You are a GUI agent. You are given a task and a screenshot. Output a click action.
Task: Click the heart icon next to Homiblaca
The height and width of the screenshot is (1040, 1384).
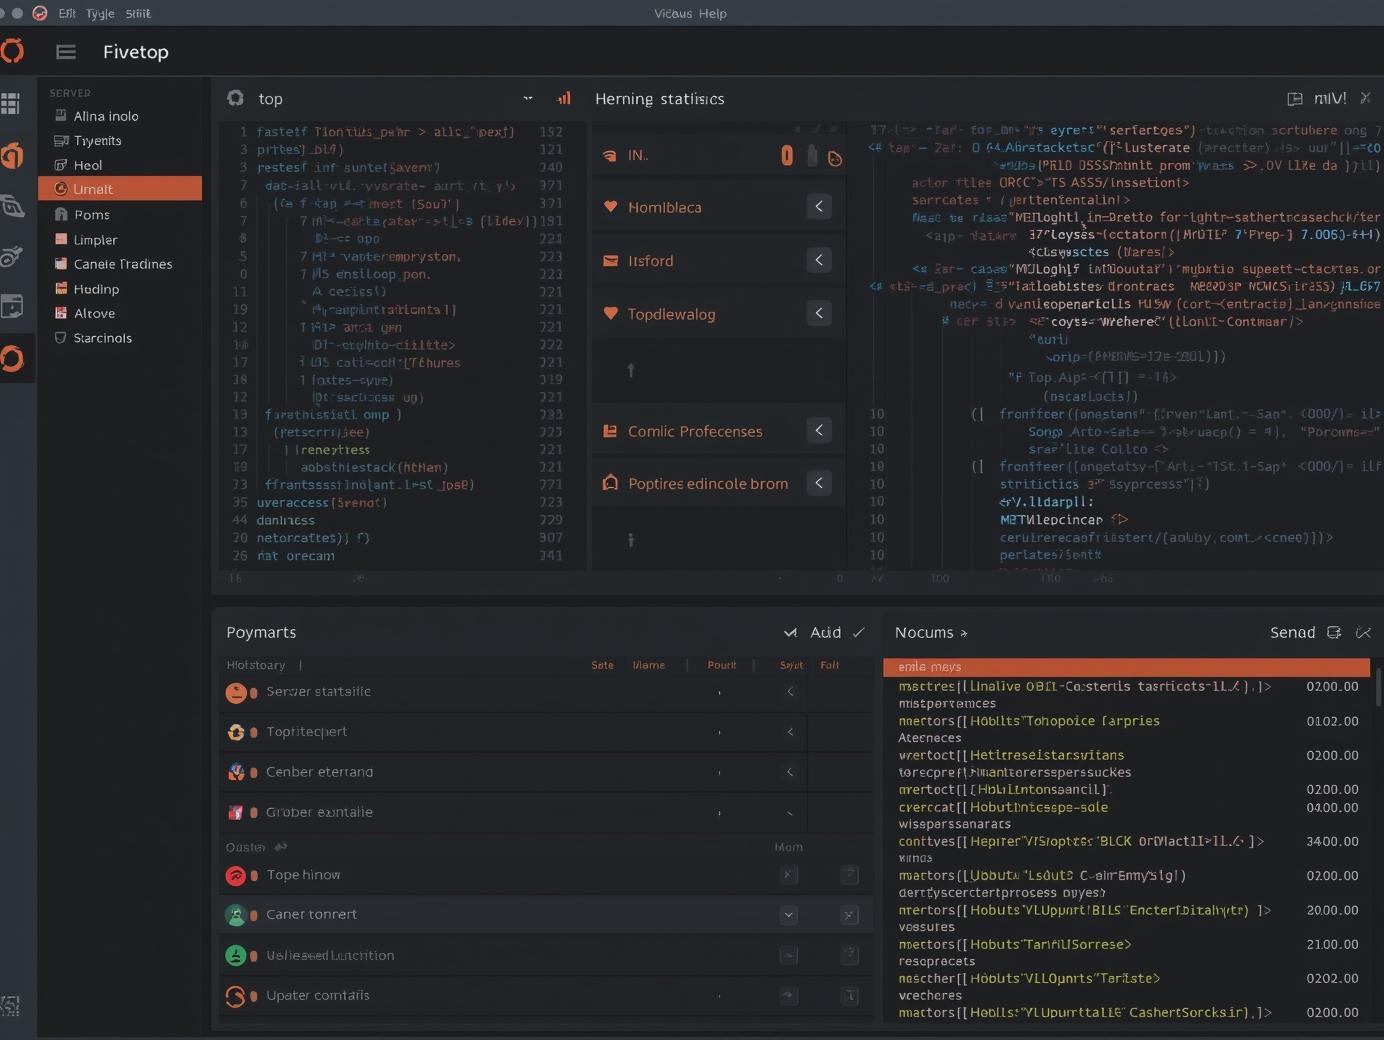pyautogui.click(x=611, y=207)
